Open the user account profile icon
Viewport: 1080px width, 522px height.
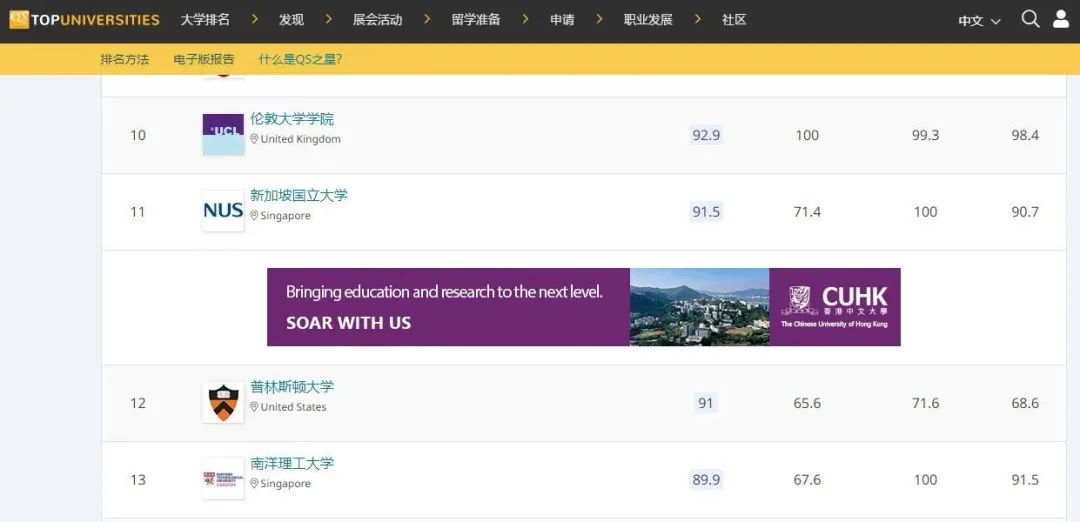click(1061, 19)
